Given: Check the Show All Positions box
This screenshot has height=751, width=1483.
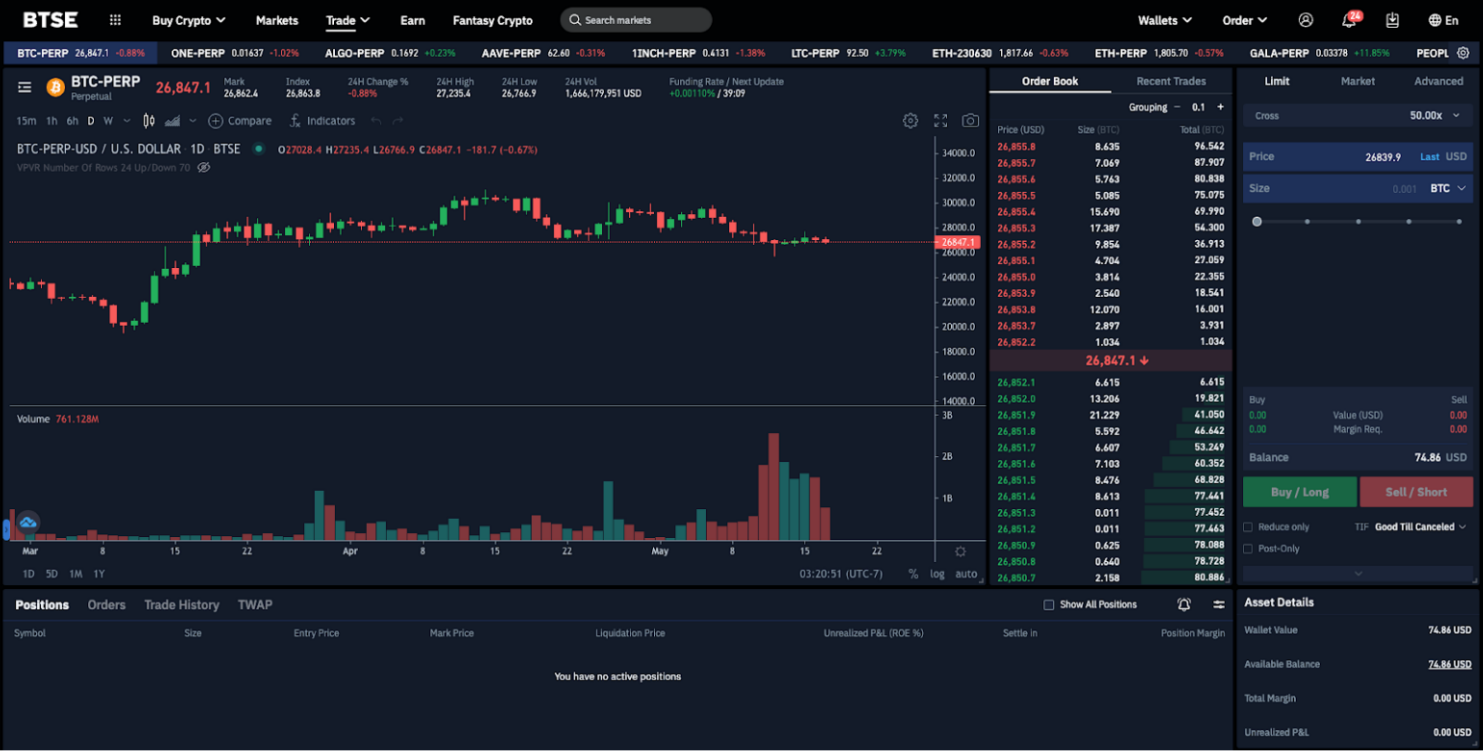Looking at the screenshot, I should click(x=1048, y=605).
